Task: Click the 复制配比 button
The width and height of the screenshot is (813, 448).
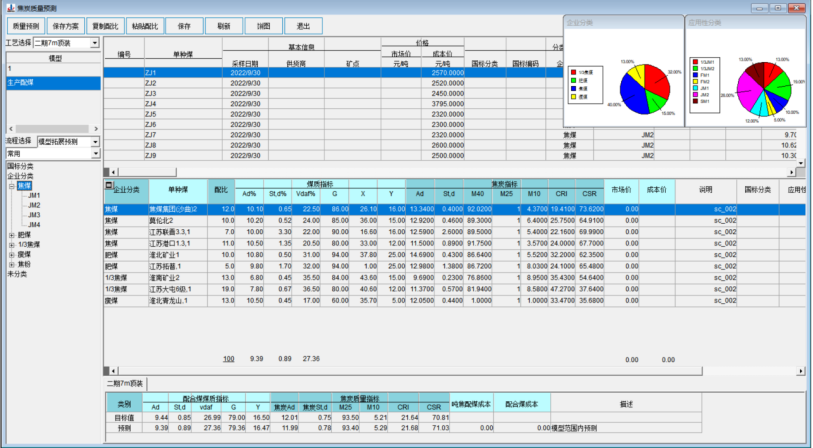Action: click(x=105, y=26)
